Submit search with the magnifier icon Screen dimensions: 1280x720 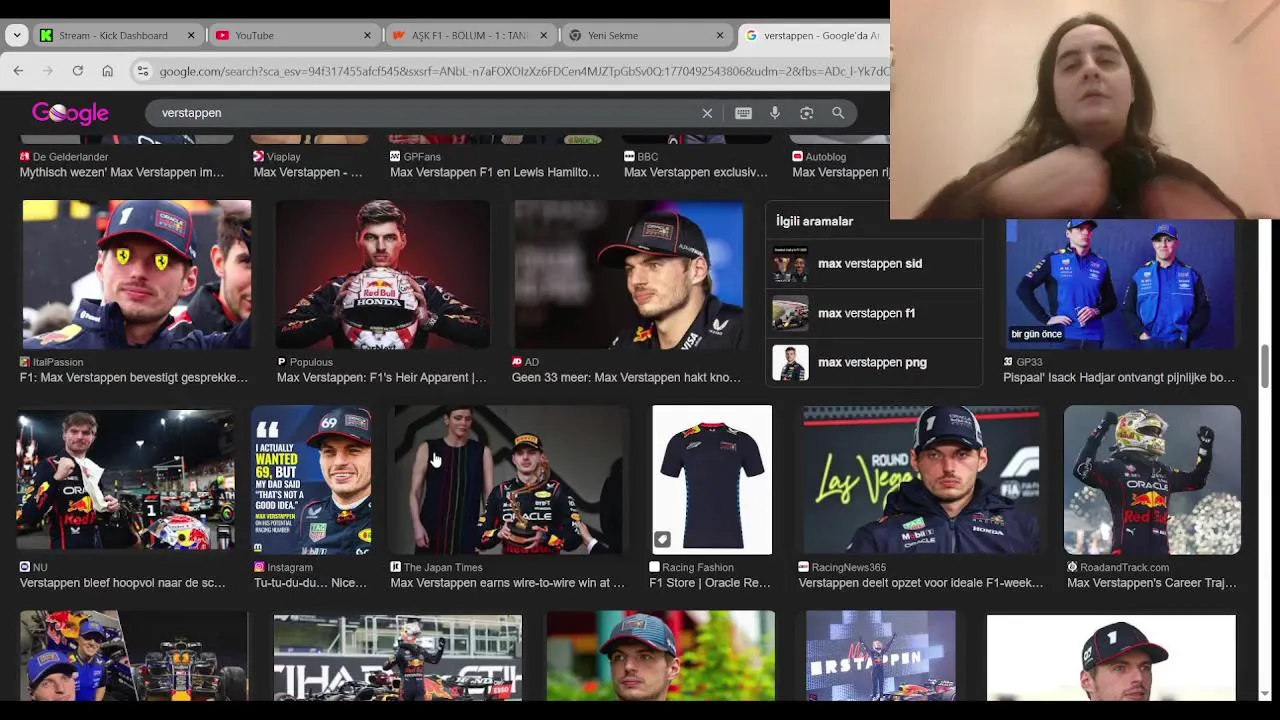point(838,113)
